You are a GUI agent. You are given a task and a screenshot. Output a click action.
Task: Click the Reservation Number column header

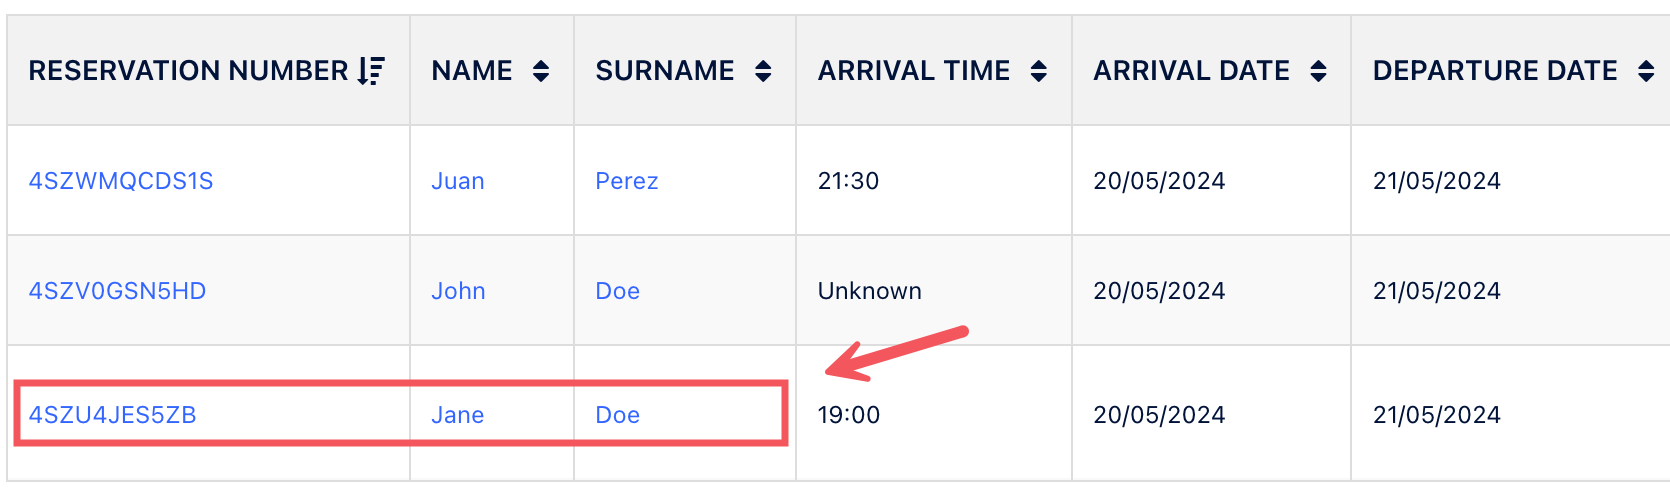[x=188, y=71]
